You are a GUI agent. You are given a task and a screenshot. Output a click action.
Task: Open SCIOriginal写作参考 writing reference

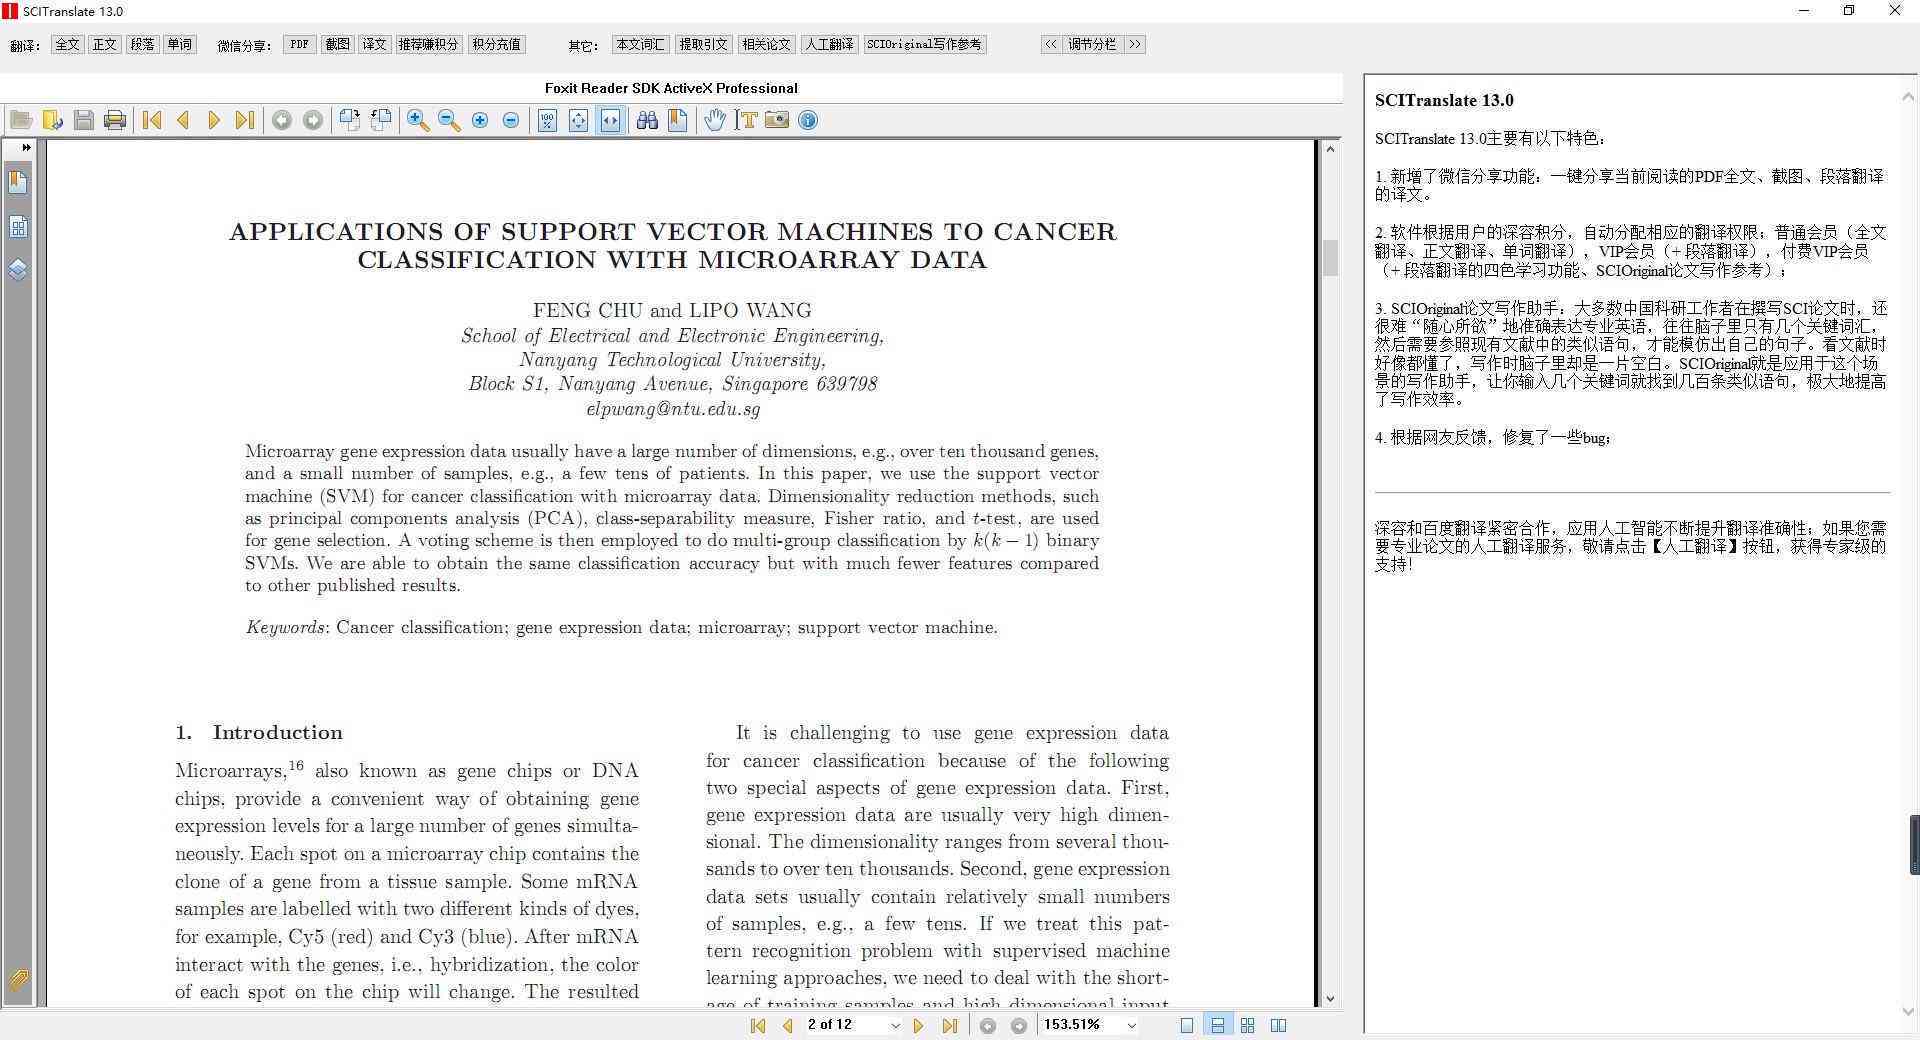tap(925, 44)
